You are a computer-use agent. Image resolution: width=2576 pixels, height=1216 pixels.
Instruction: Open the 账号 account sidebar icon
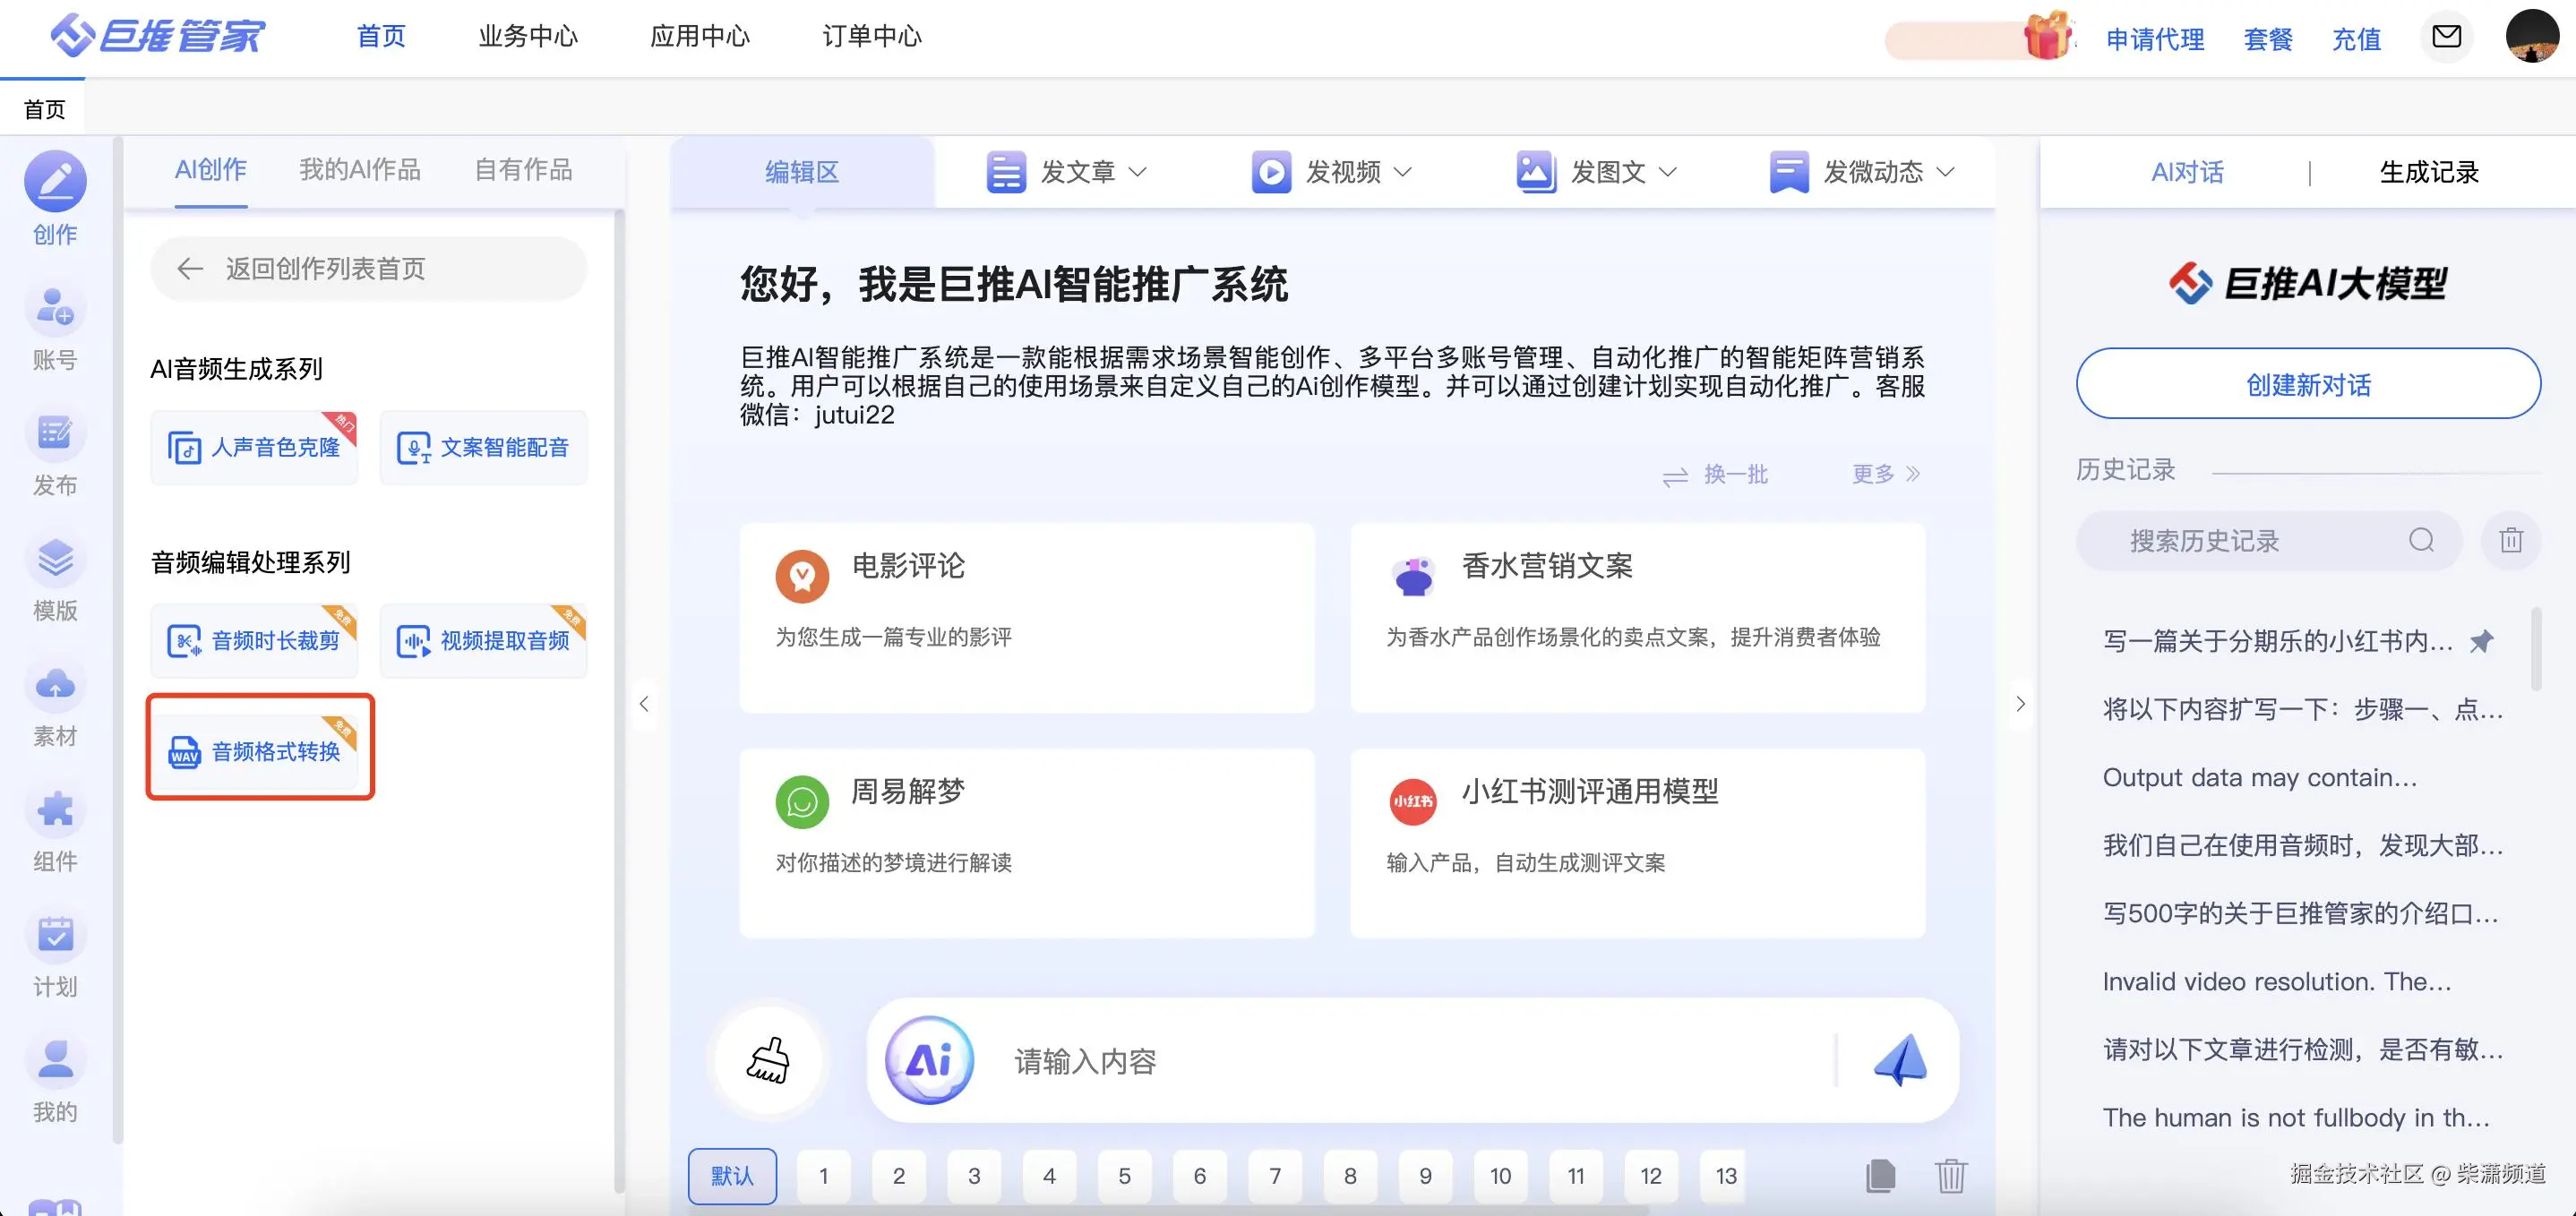55,308
